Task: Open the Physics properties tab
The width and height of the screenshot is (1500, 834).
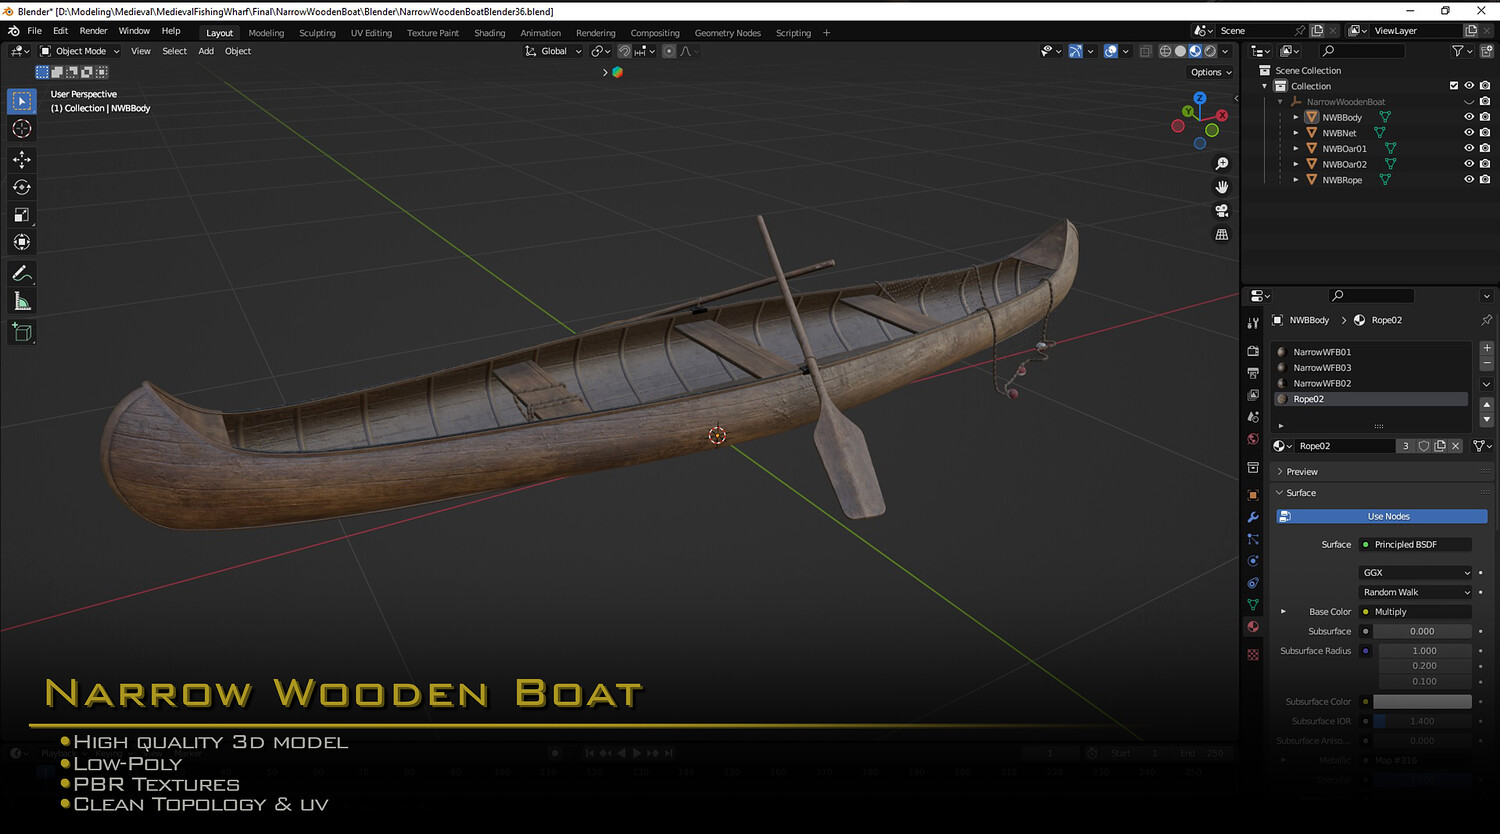Action: pos(1253,561)
